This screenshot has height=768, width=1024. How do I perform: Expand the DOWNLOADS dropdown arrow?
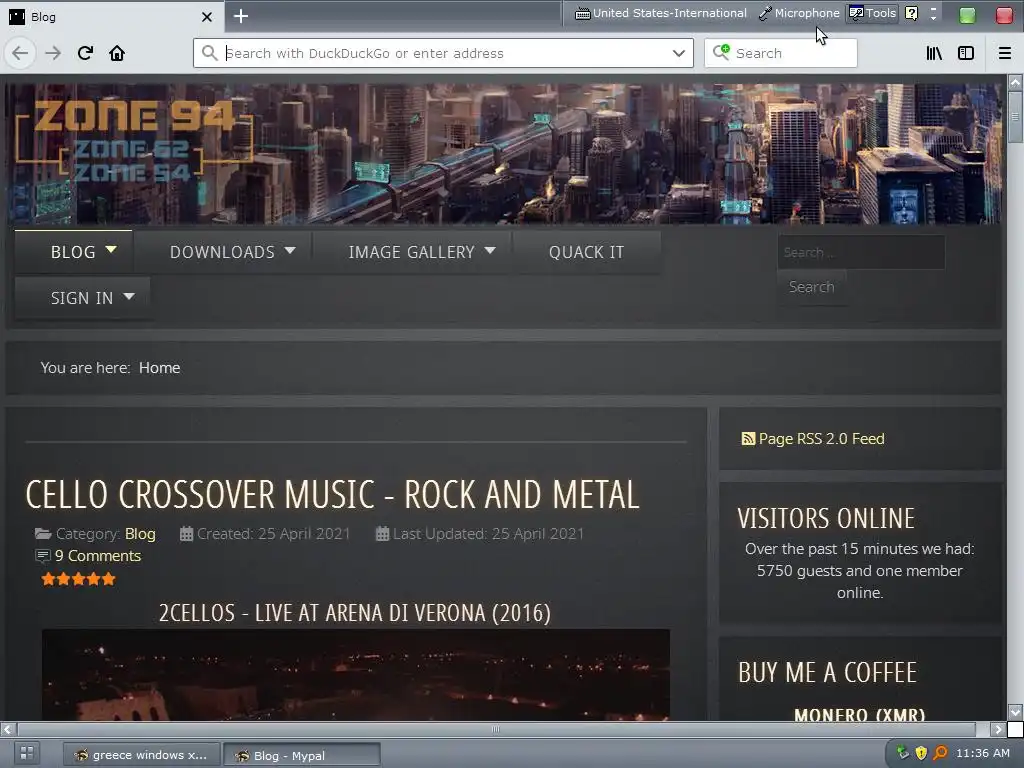(x=290, y=250)
